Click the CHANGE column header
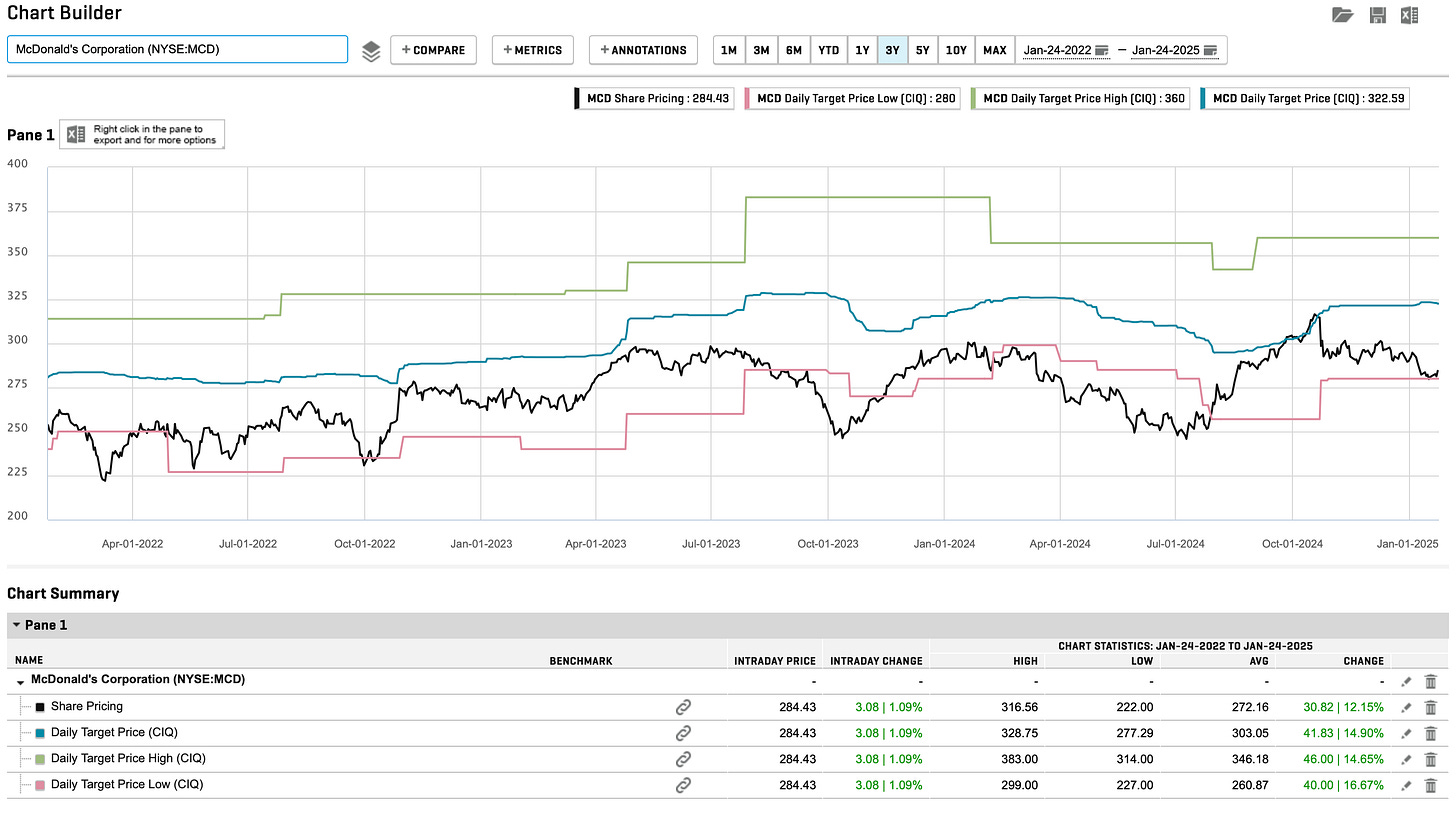Viewport: 1456px width, 815px height. point(1364,661)
